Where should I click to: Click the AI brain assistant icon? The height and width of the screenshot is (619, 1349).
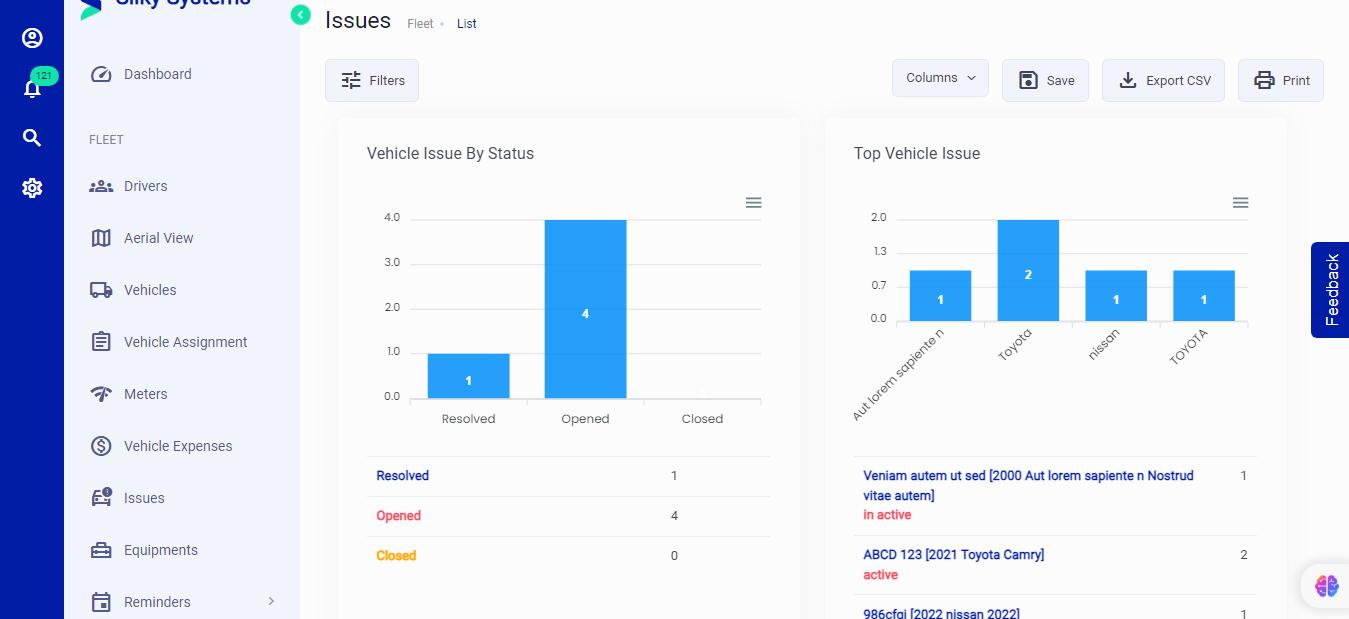1326,586
